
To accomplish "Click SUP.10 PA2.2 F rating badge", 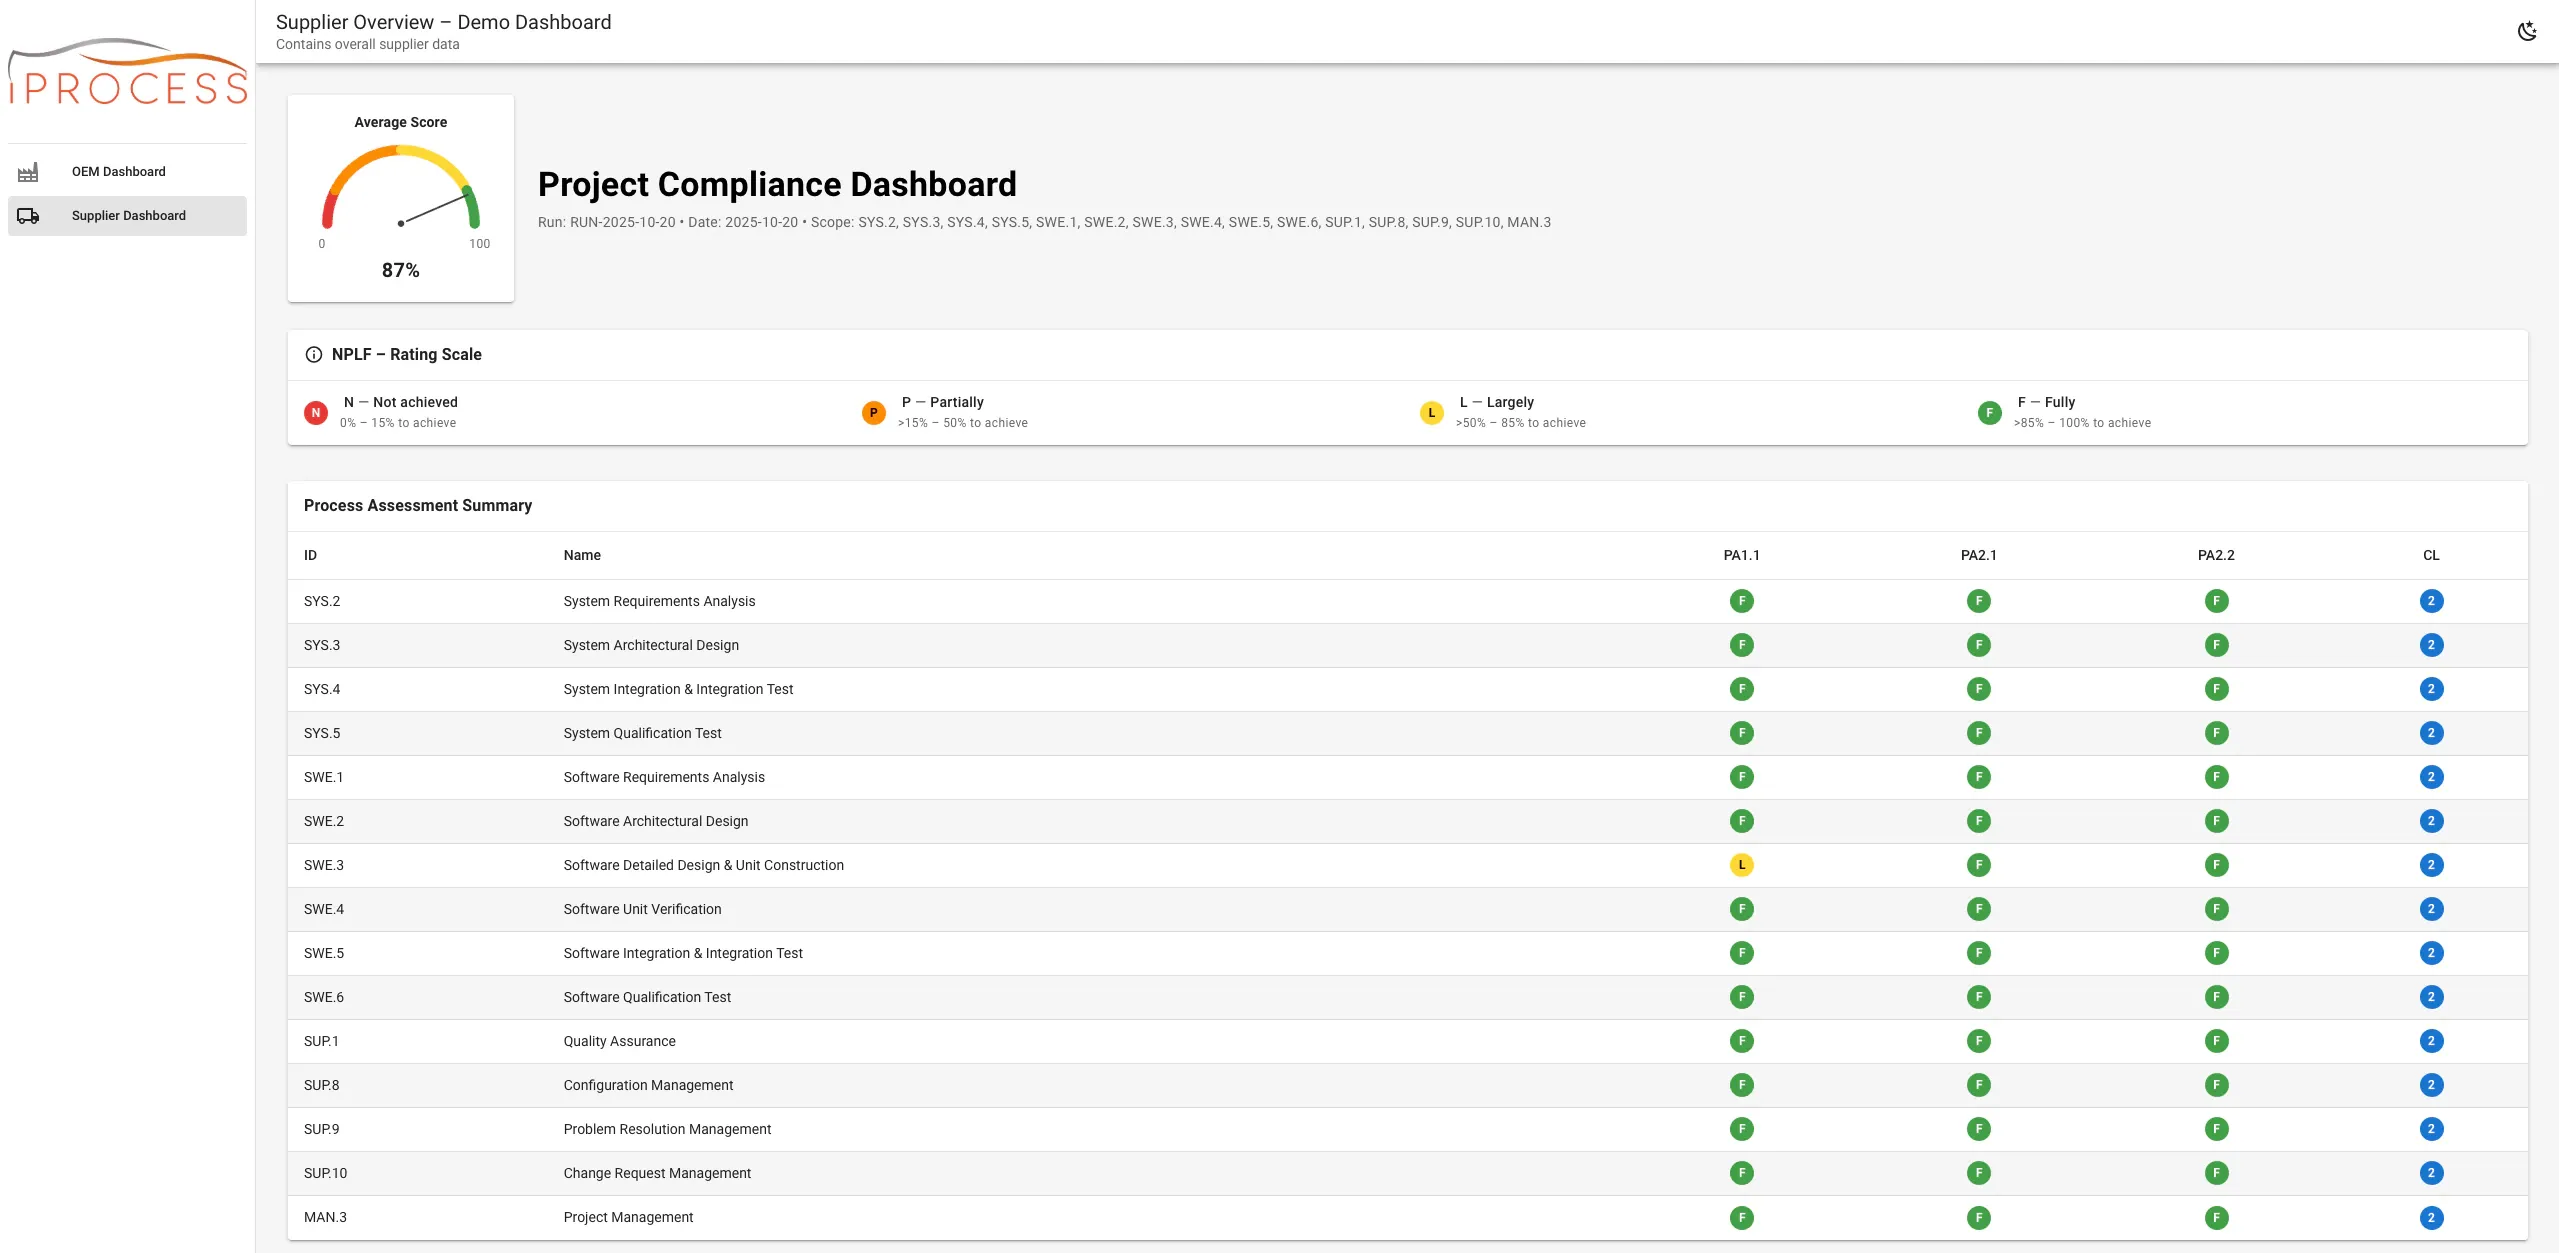I will (x=2217, y=1173).
